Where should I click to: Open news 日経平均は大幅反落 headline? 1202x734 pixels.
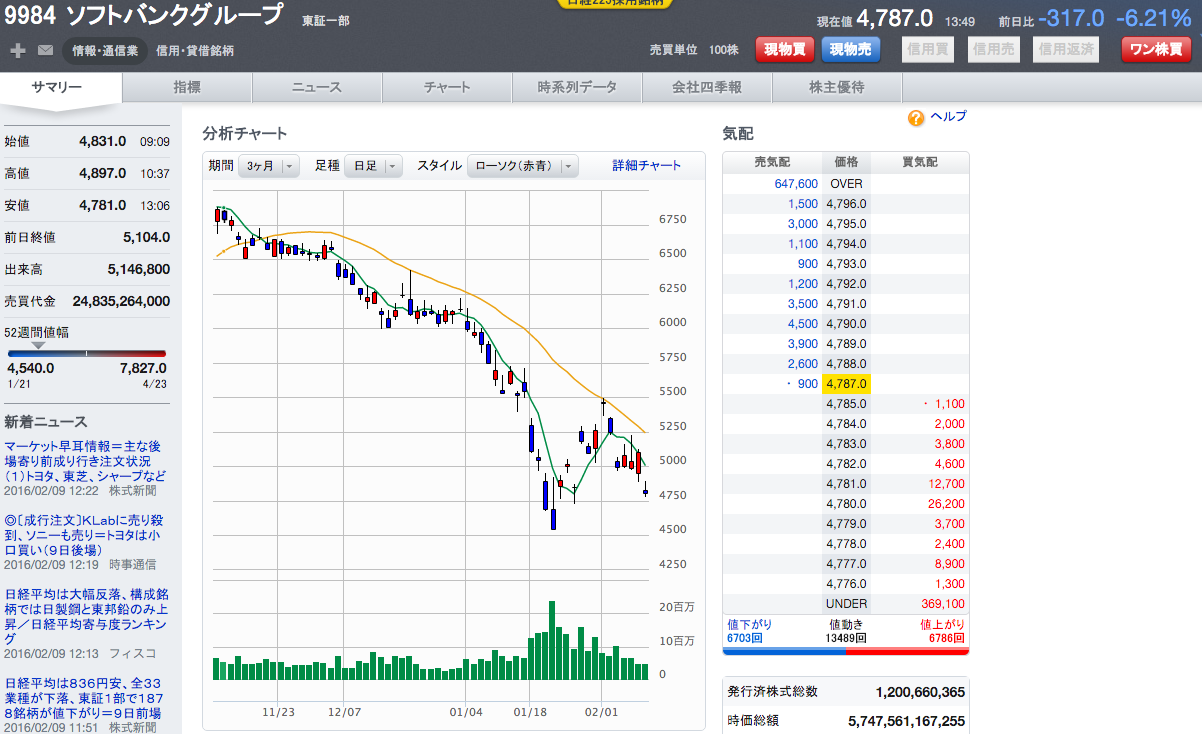[85, 617]
